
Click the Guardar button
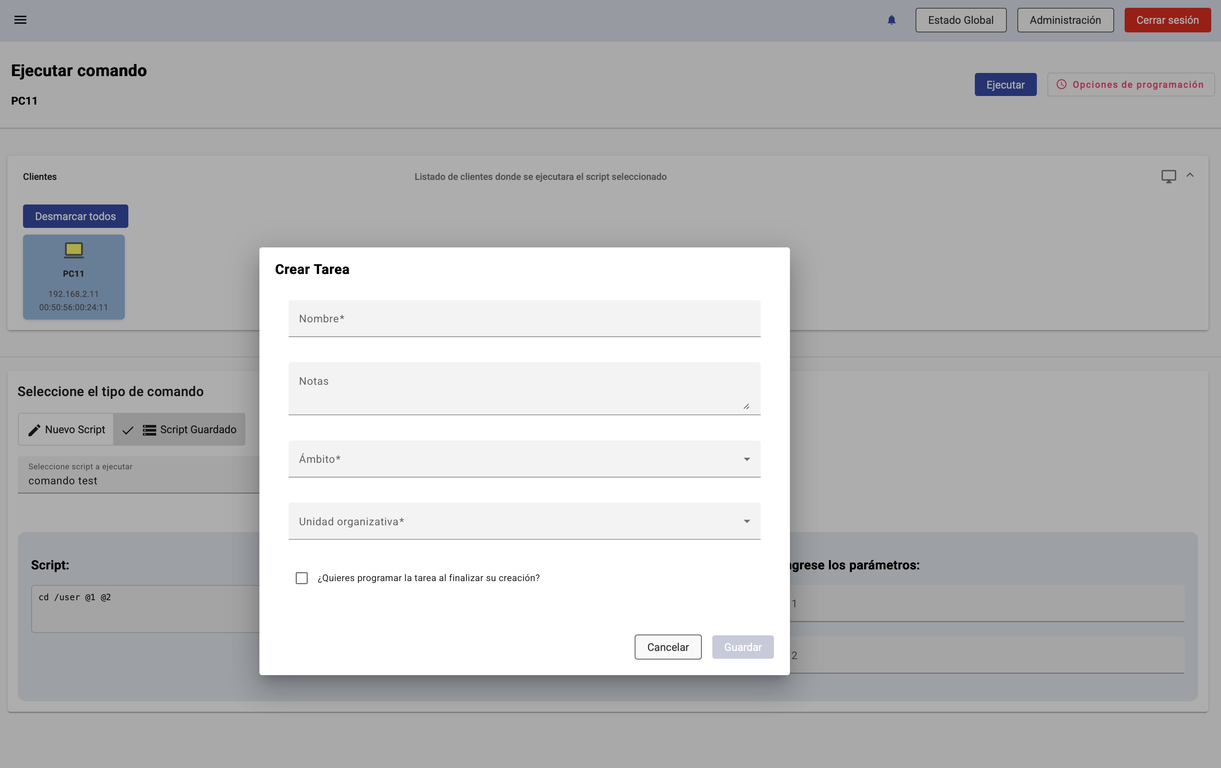click(x=743, y=647)
